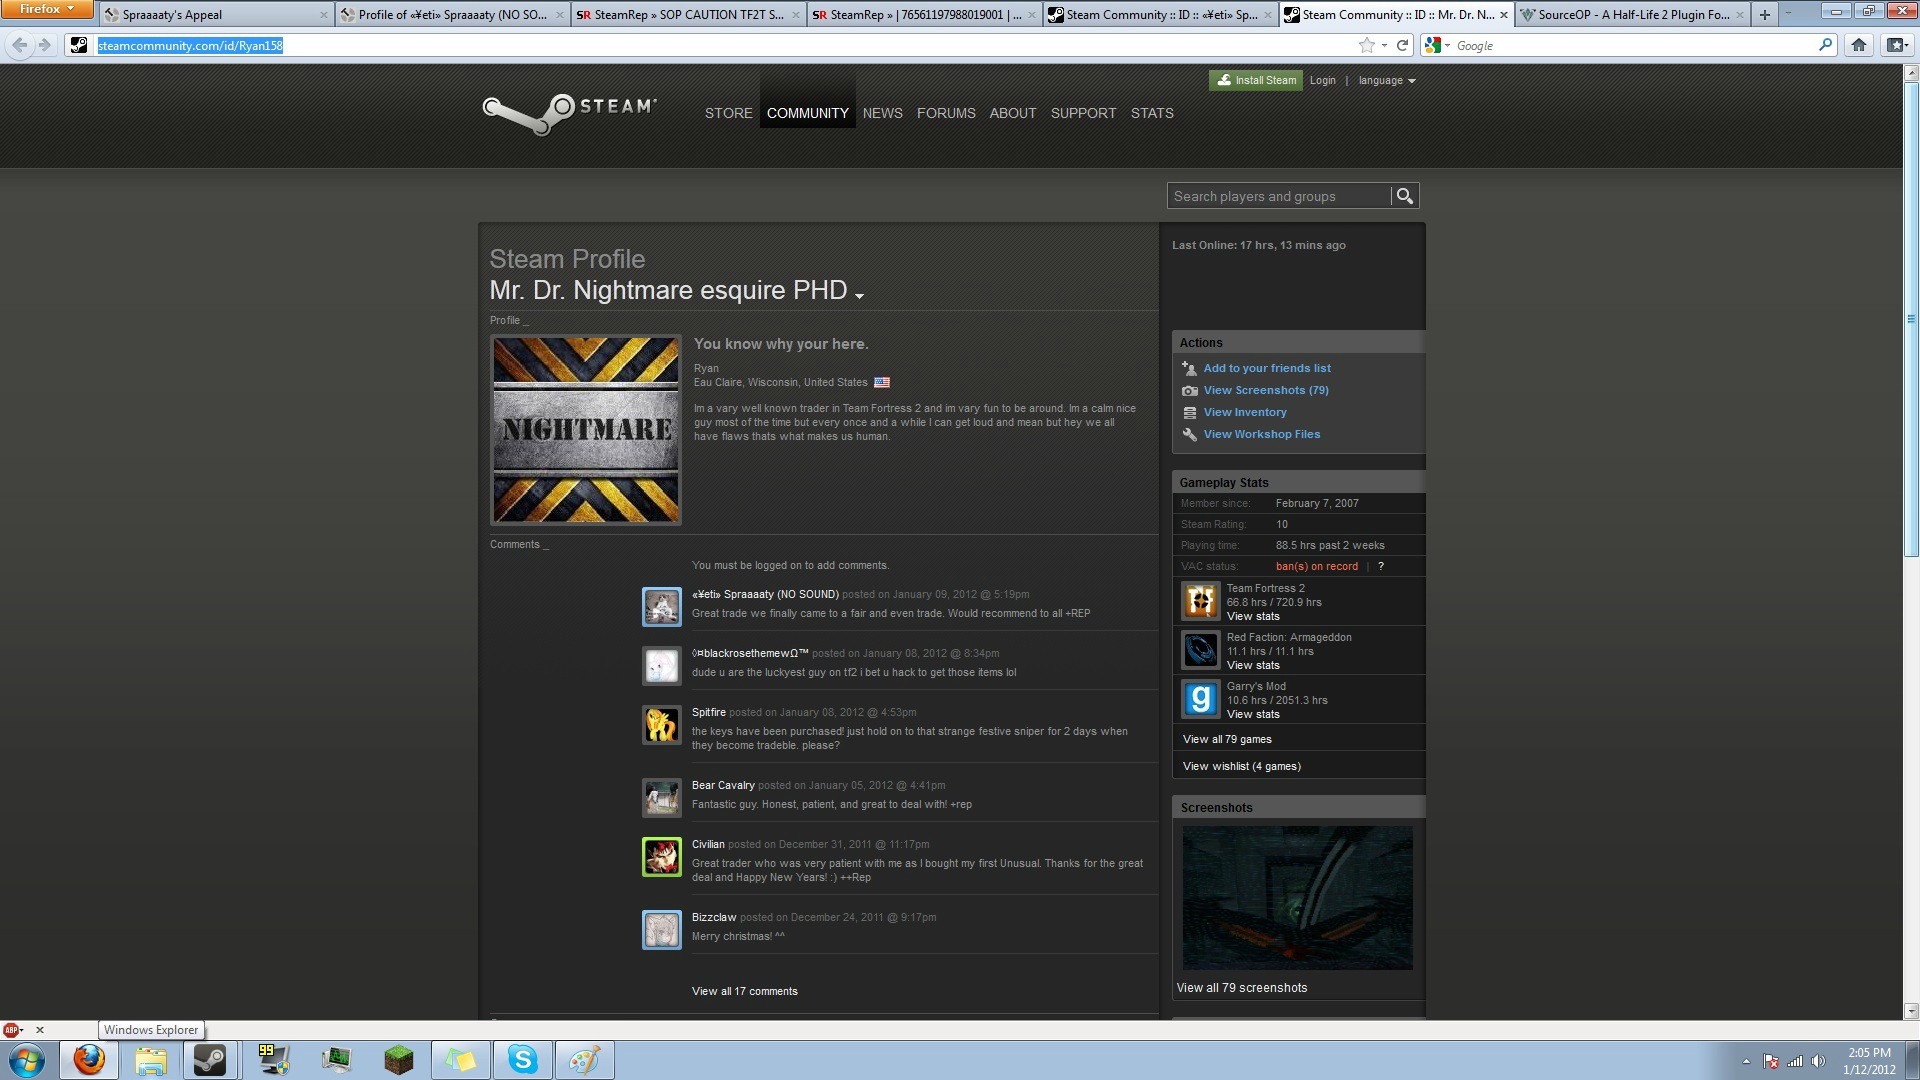Click the VAC status question mark
Viewport: 1920px width, 1080px height.
tap(1381, 567)
